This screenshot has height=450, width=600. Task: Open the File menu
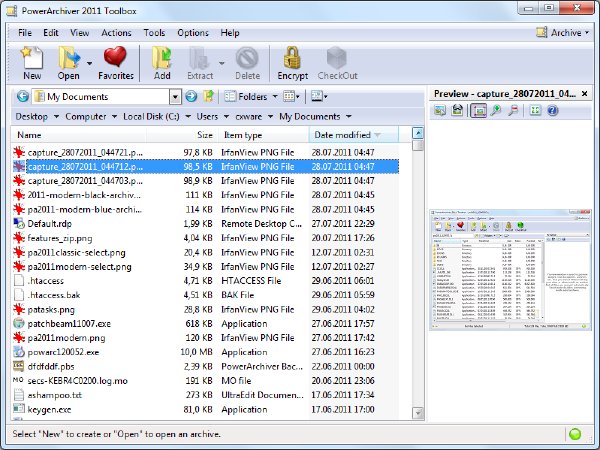coord(25,33)
